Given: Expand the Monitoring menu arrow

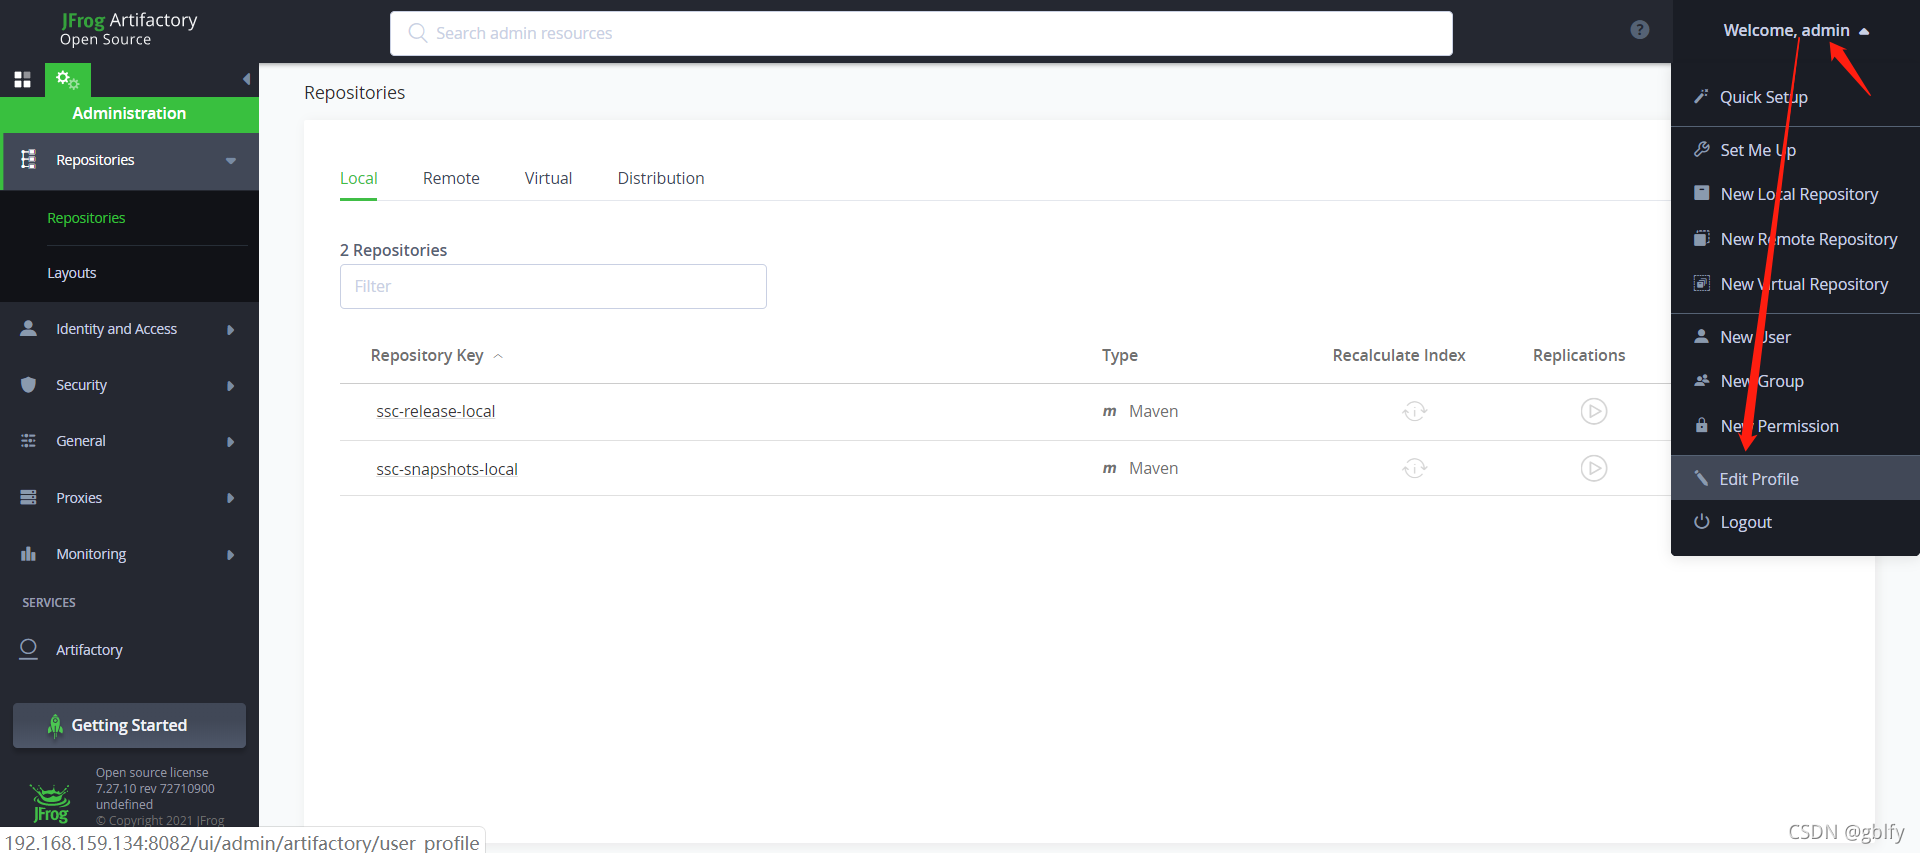Looking at the screenshot, I should pyautogui.click(x=231, y=555).
